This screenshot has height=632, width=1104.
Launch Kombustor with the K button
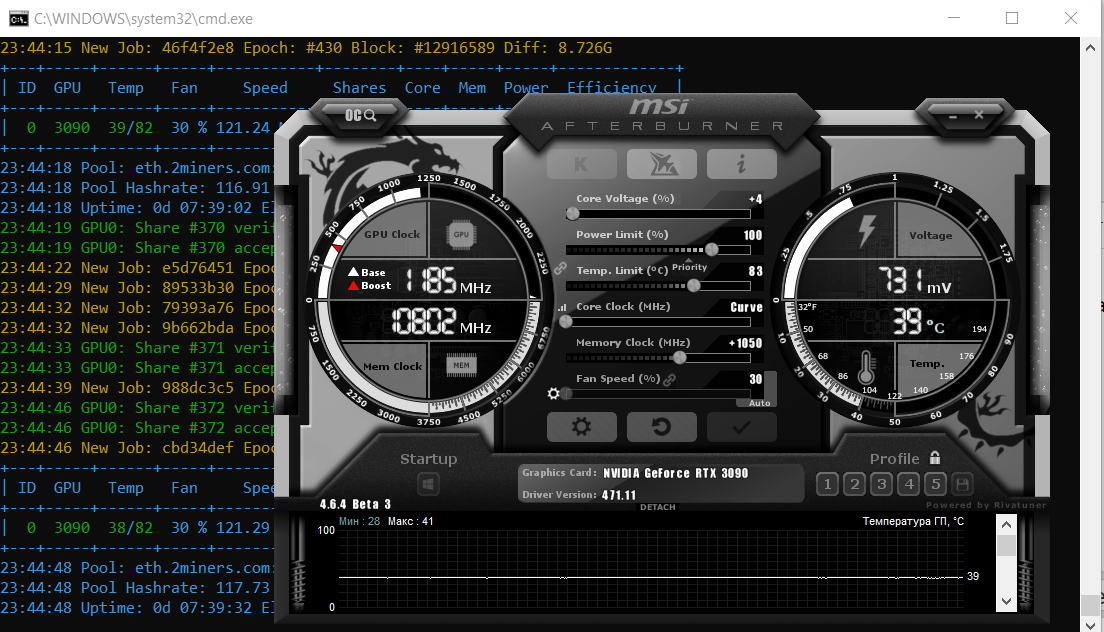[582, 164]
